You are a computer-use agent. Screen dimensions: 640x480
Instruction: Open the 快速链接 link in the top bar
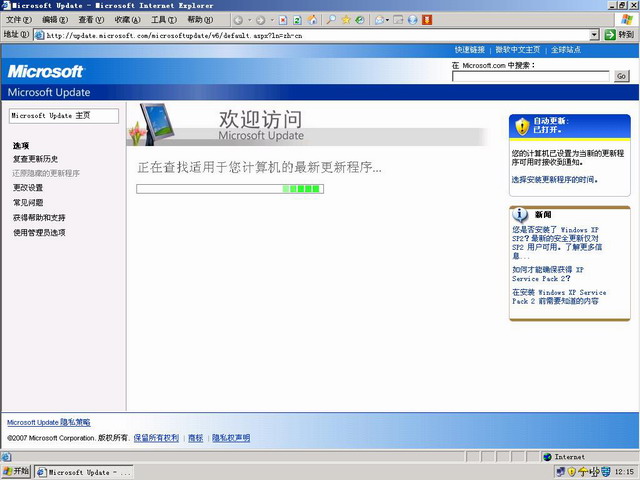[470, 50]
